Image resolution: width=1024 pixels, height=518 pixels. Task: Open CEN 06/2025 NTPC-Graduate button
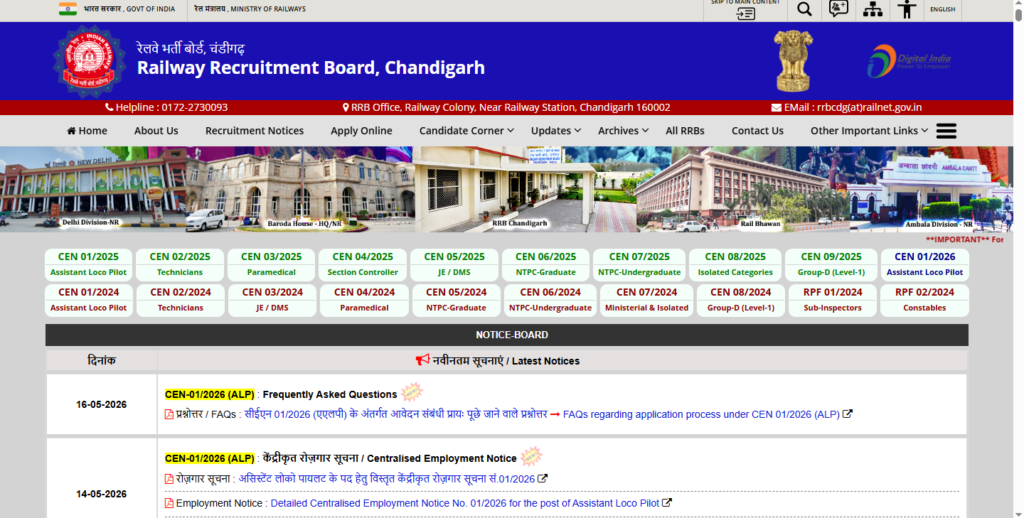pos(545,265)
